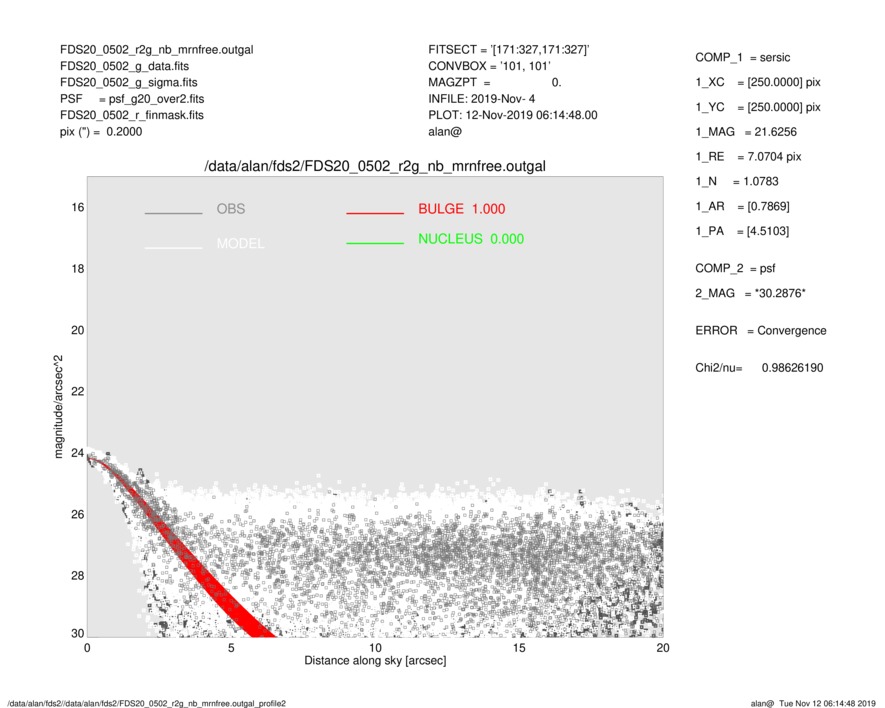885x708 pixels.
Task: Select the BULGE 1.000 legend label
Action: pos(462,209)
